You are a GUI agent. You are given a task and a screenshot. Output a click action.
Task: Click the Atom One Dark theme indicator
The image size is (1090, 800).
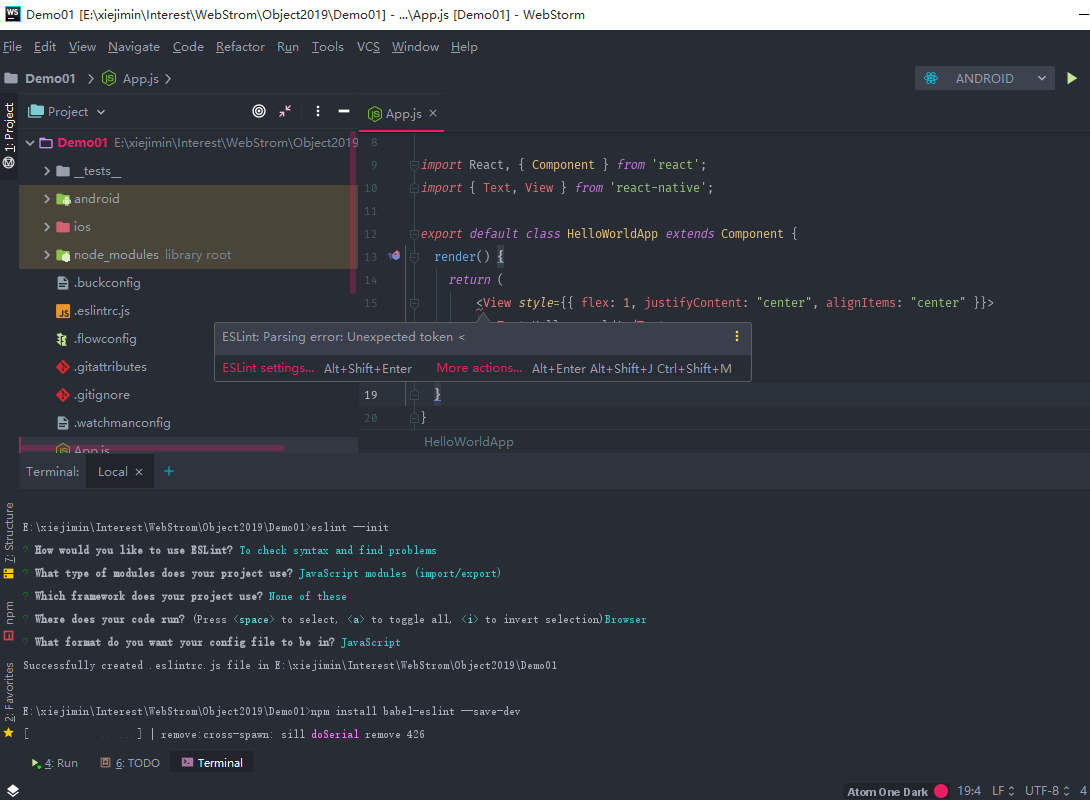pos(888,792)
